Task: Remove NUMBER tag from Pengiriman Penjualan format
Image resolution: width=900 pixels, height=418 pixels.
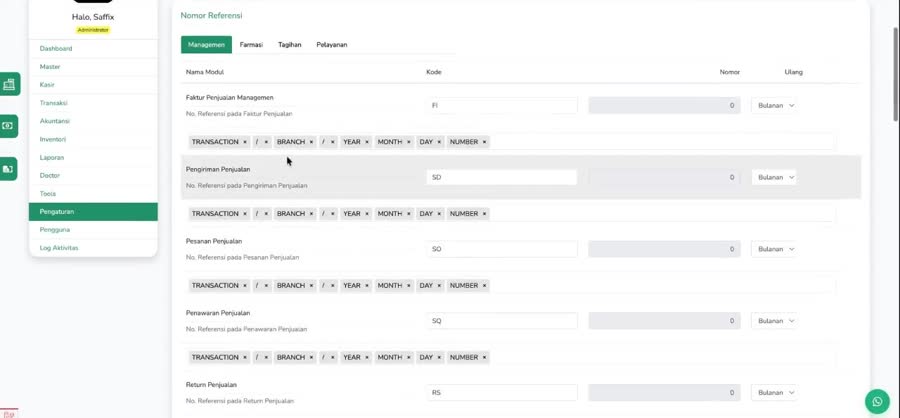Action: 484,214
